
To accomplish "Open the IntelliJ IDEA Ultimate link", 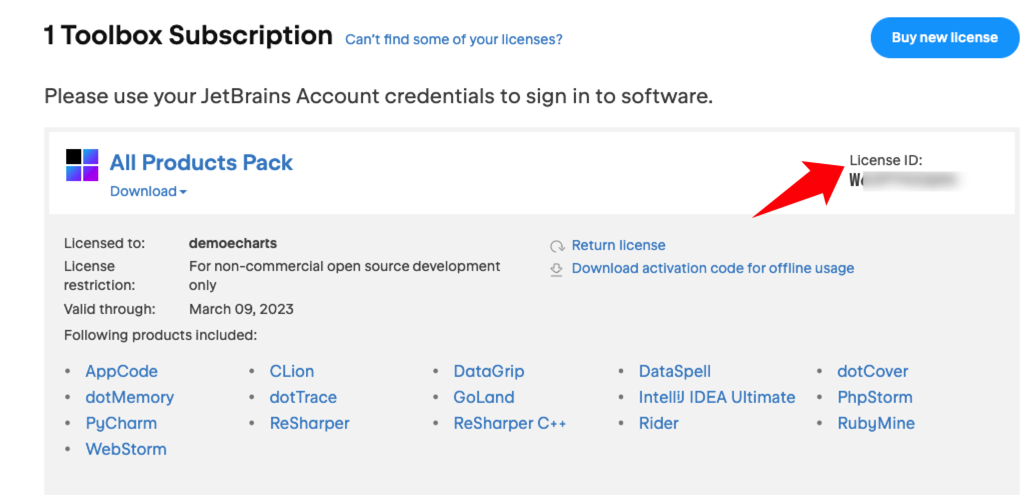I will 717,398.
